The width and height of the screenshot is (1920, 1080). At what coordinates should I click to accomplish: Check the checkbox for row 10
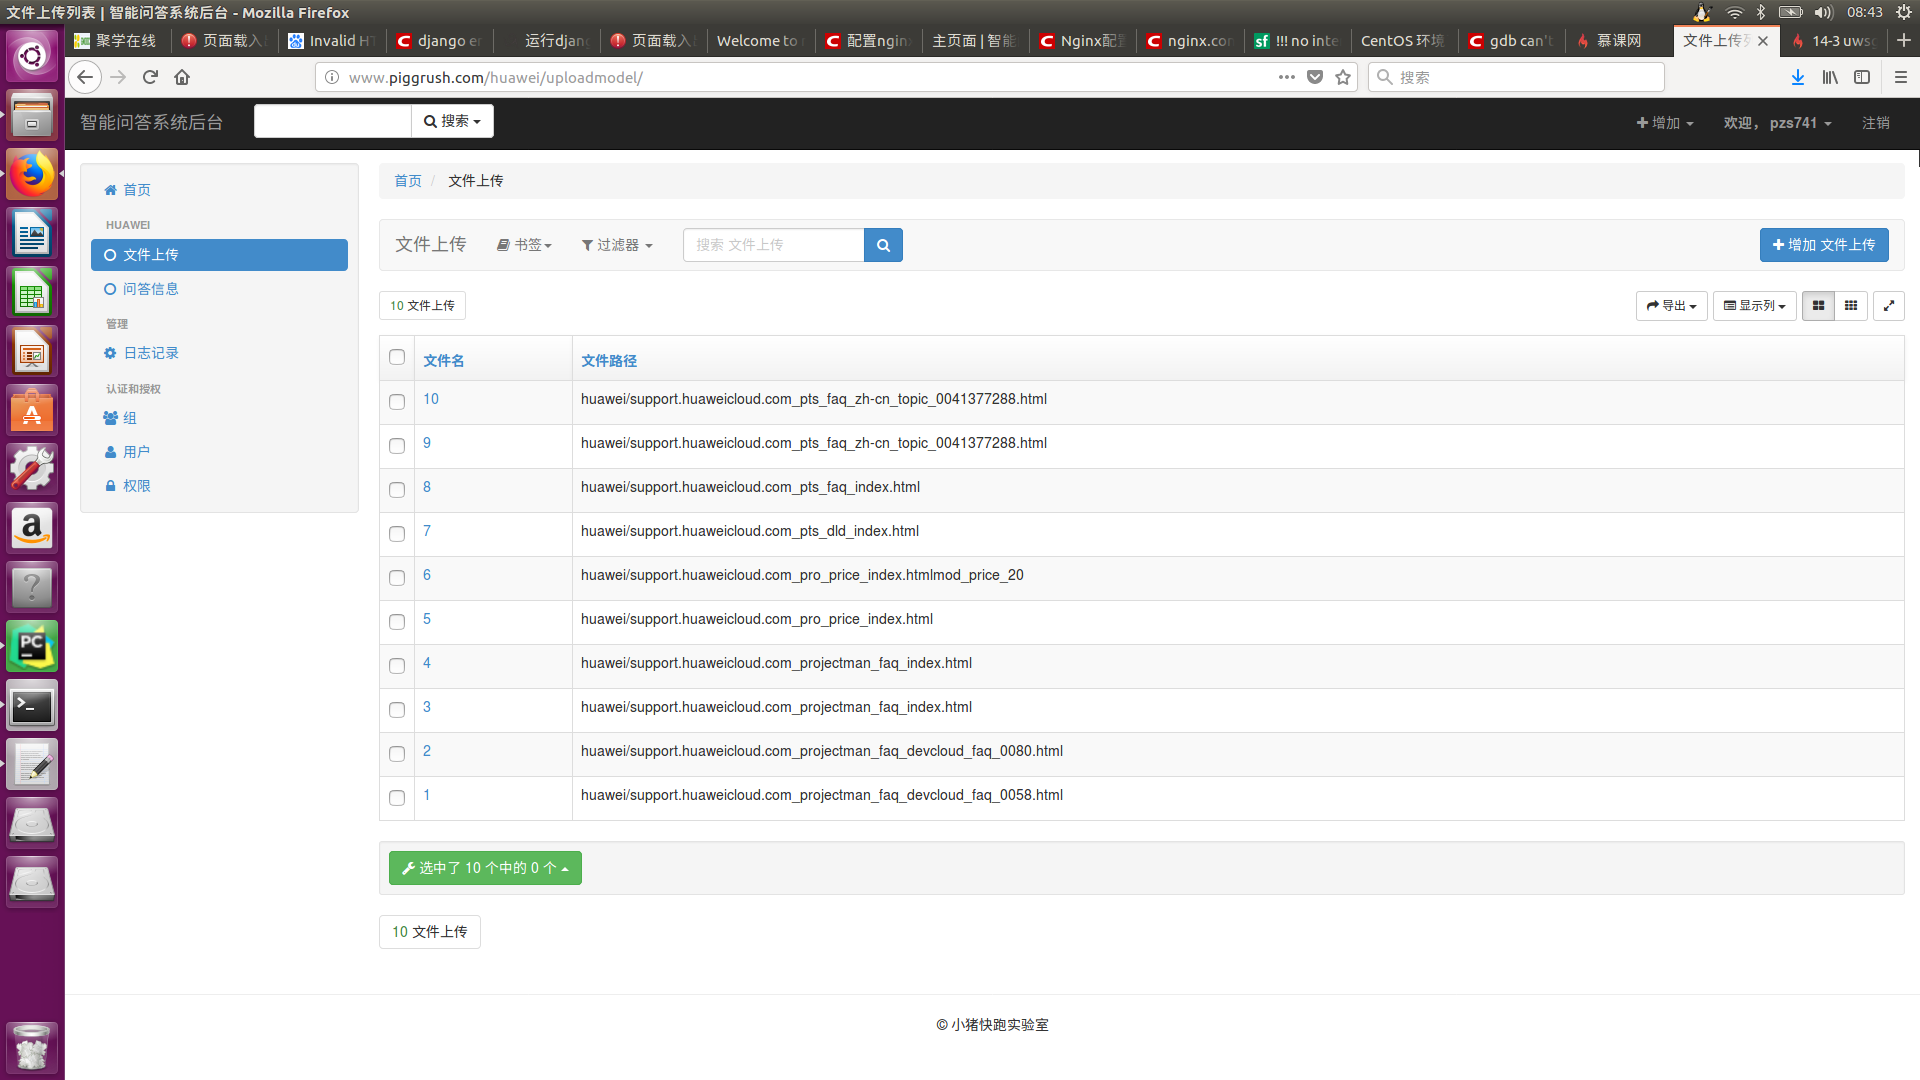[397, 402]
